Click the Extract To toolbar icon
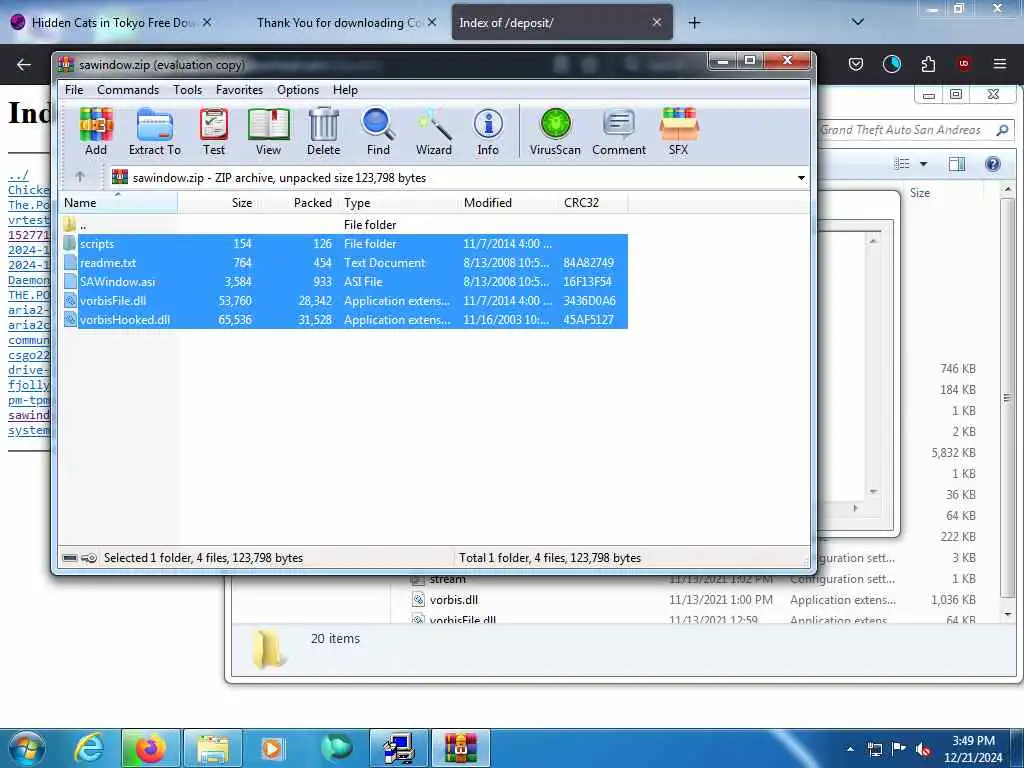This screenshot has width=1024, height=768. (155, 132)
